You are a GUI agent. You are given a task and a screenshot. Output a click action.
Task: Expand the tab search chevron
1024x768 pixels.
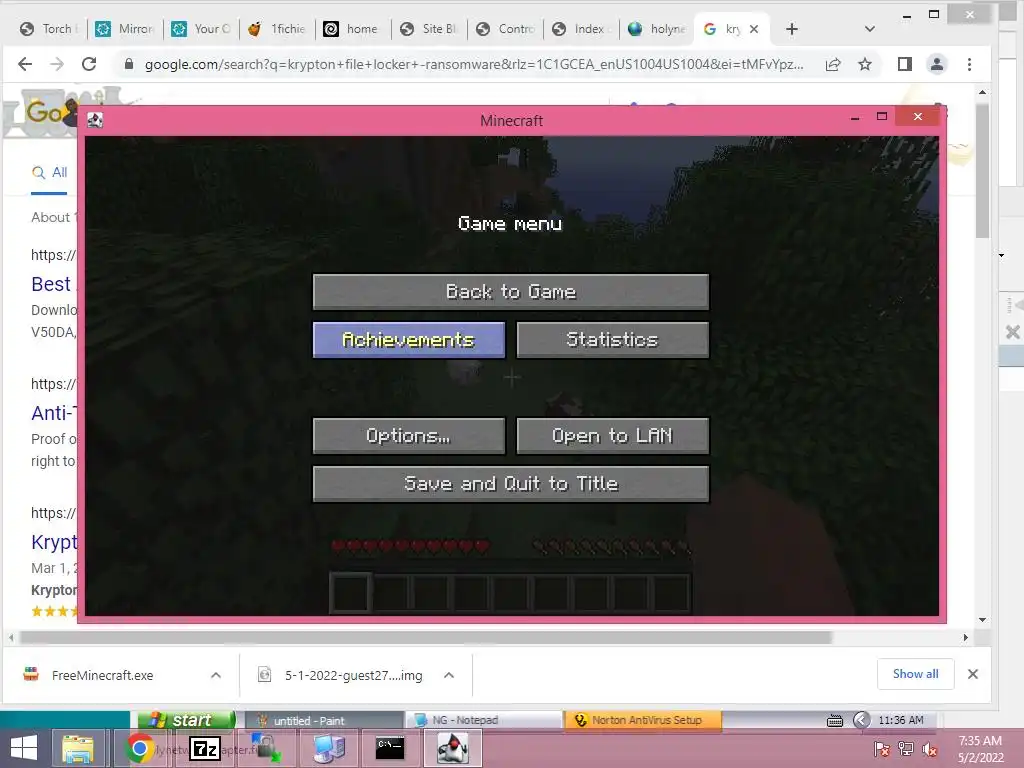(869, 29)
